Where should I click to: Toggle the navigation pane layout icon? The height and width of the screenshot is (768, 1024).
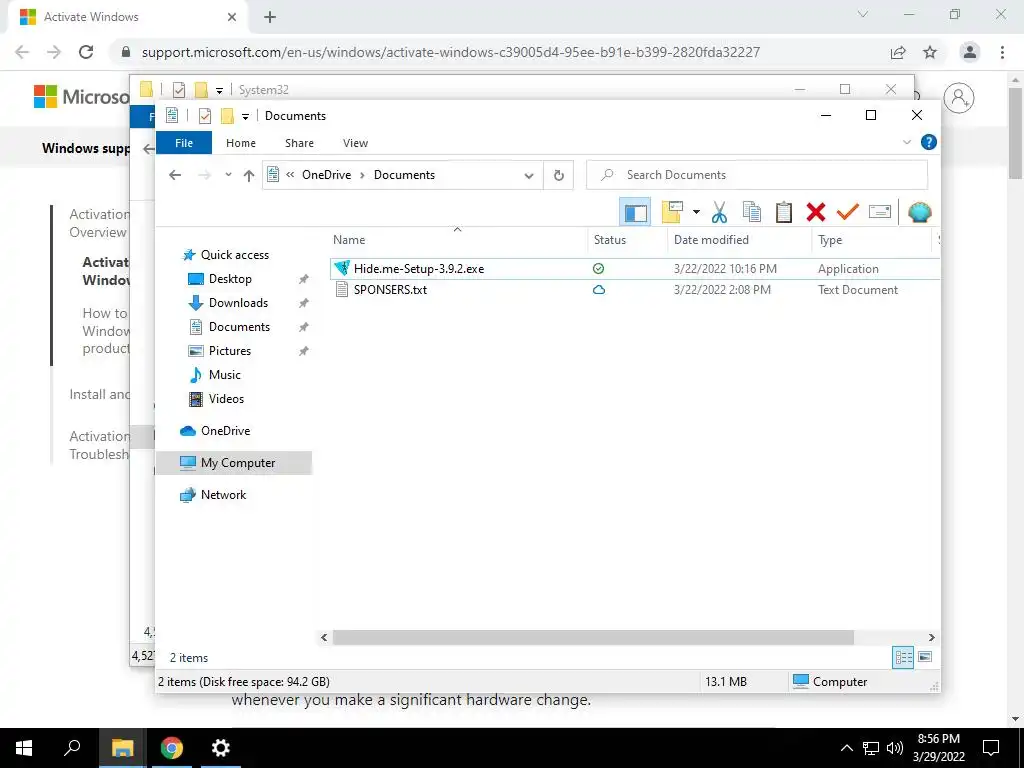635,212
